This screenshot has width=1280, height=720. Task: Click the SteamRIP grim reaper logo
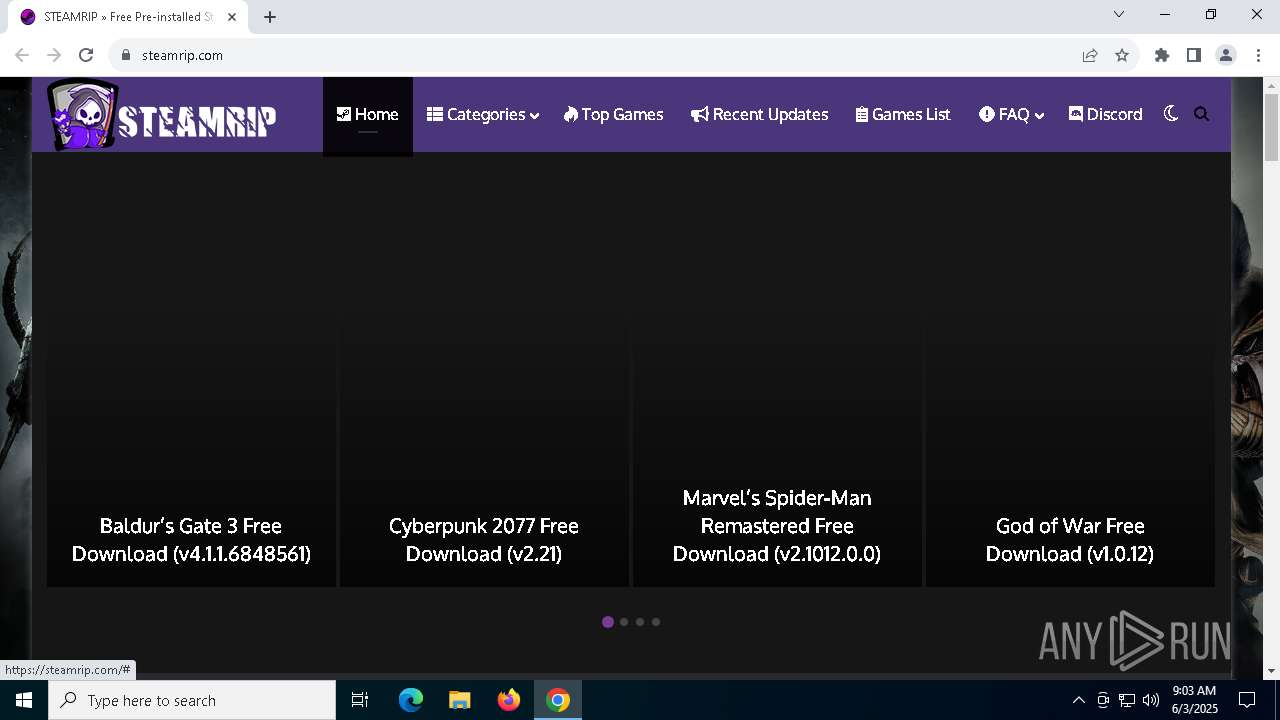83,115
